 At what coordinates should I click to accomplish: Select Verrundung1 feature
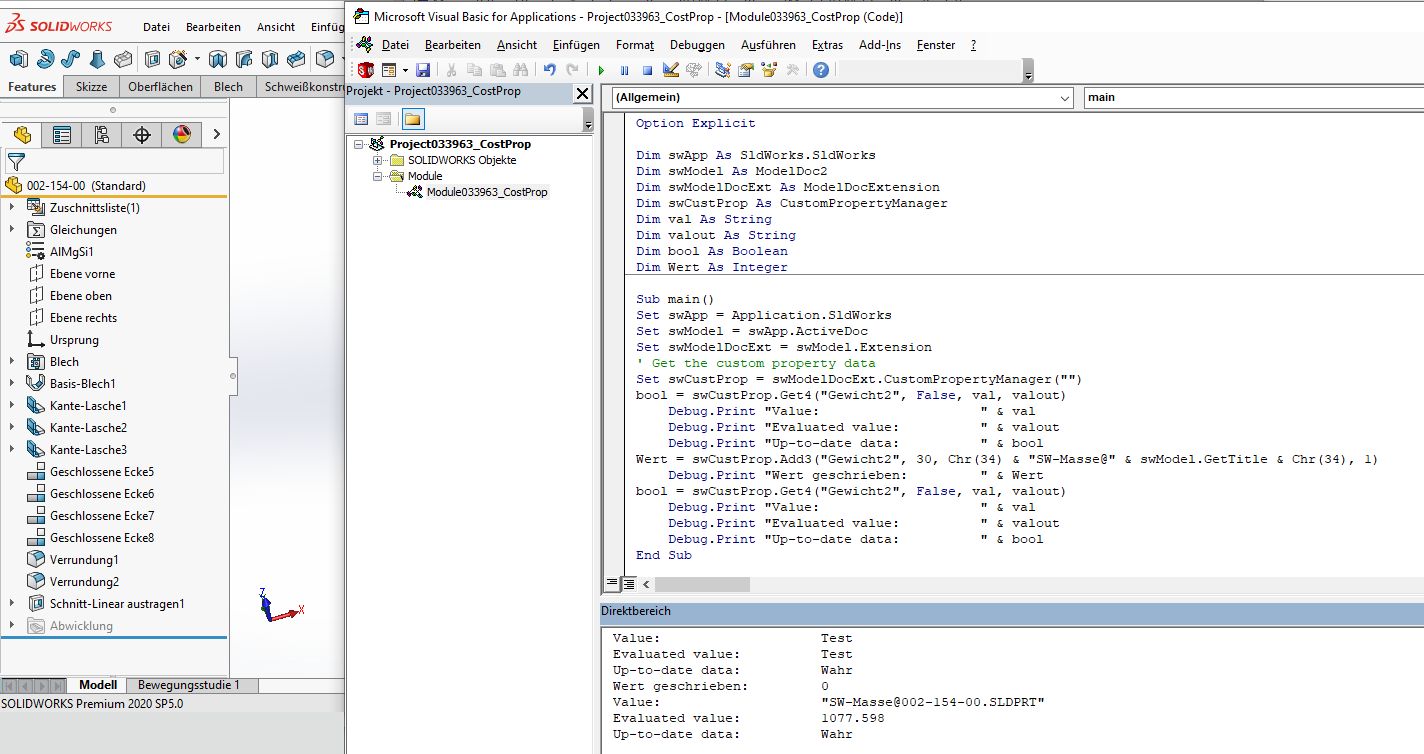(84, 559)
